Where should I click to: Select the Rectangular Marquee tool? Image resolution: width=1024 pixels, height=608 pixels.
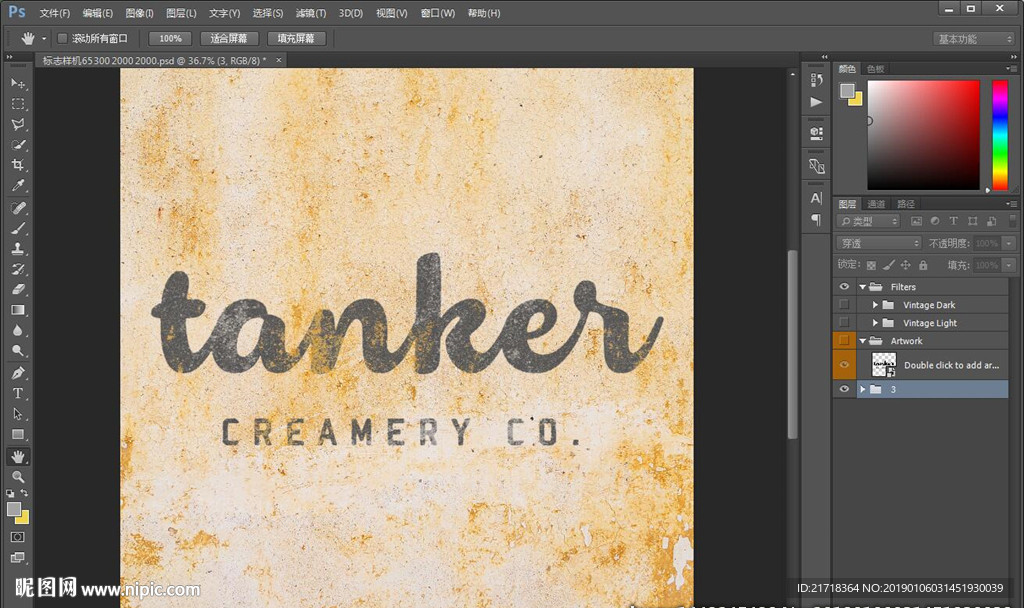[x=18, y=104]
